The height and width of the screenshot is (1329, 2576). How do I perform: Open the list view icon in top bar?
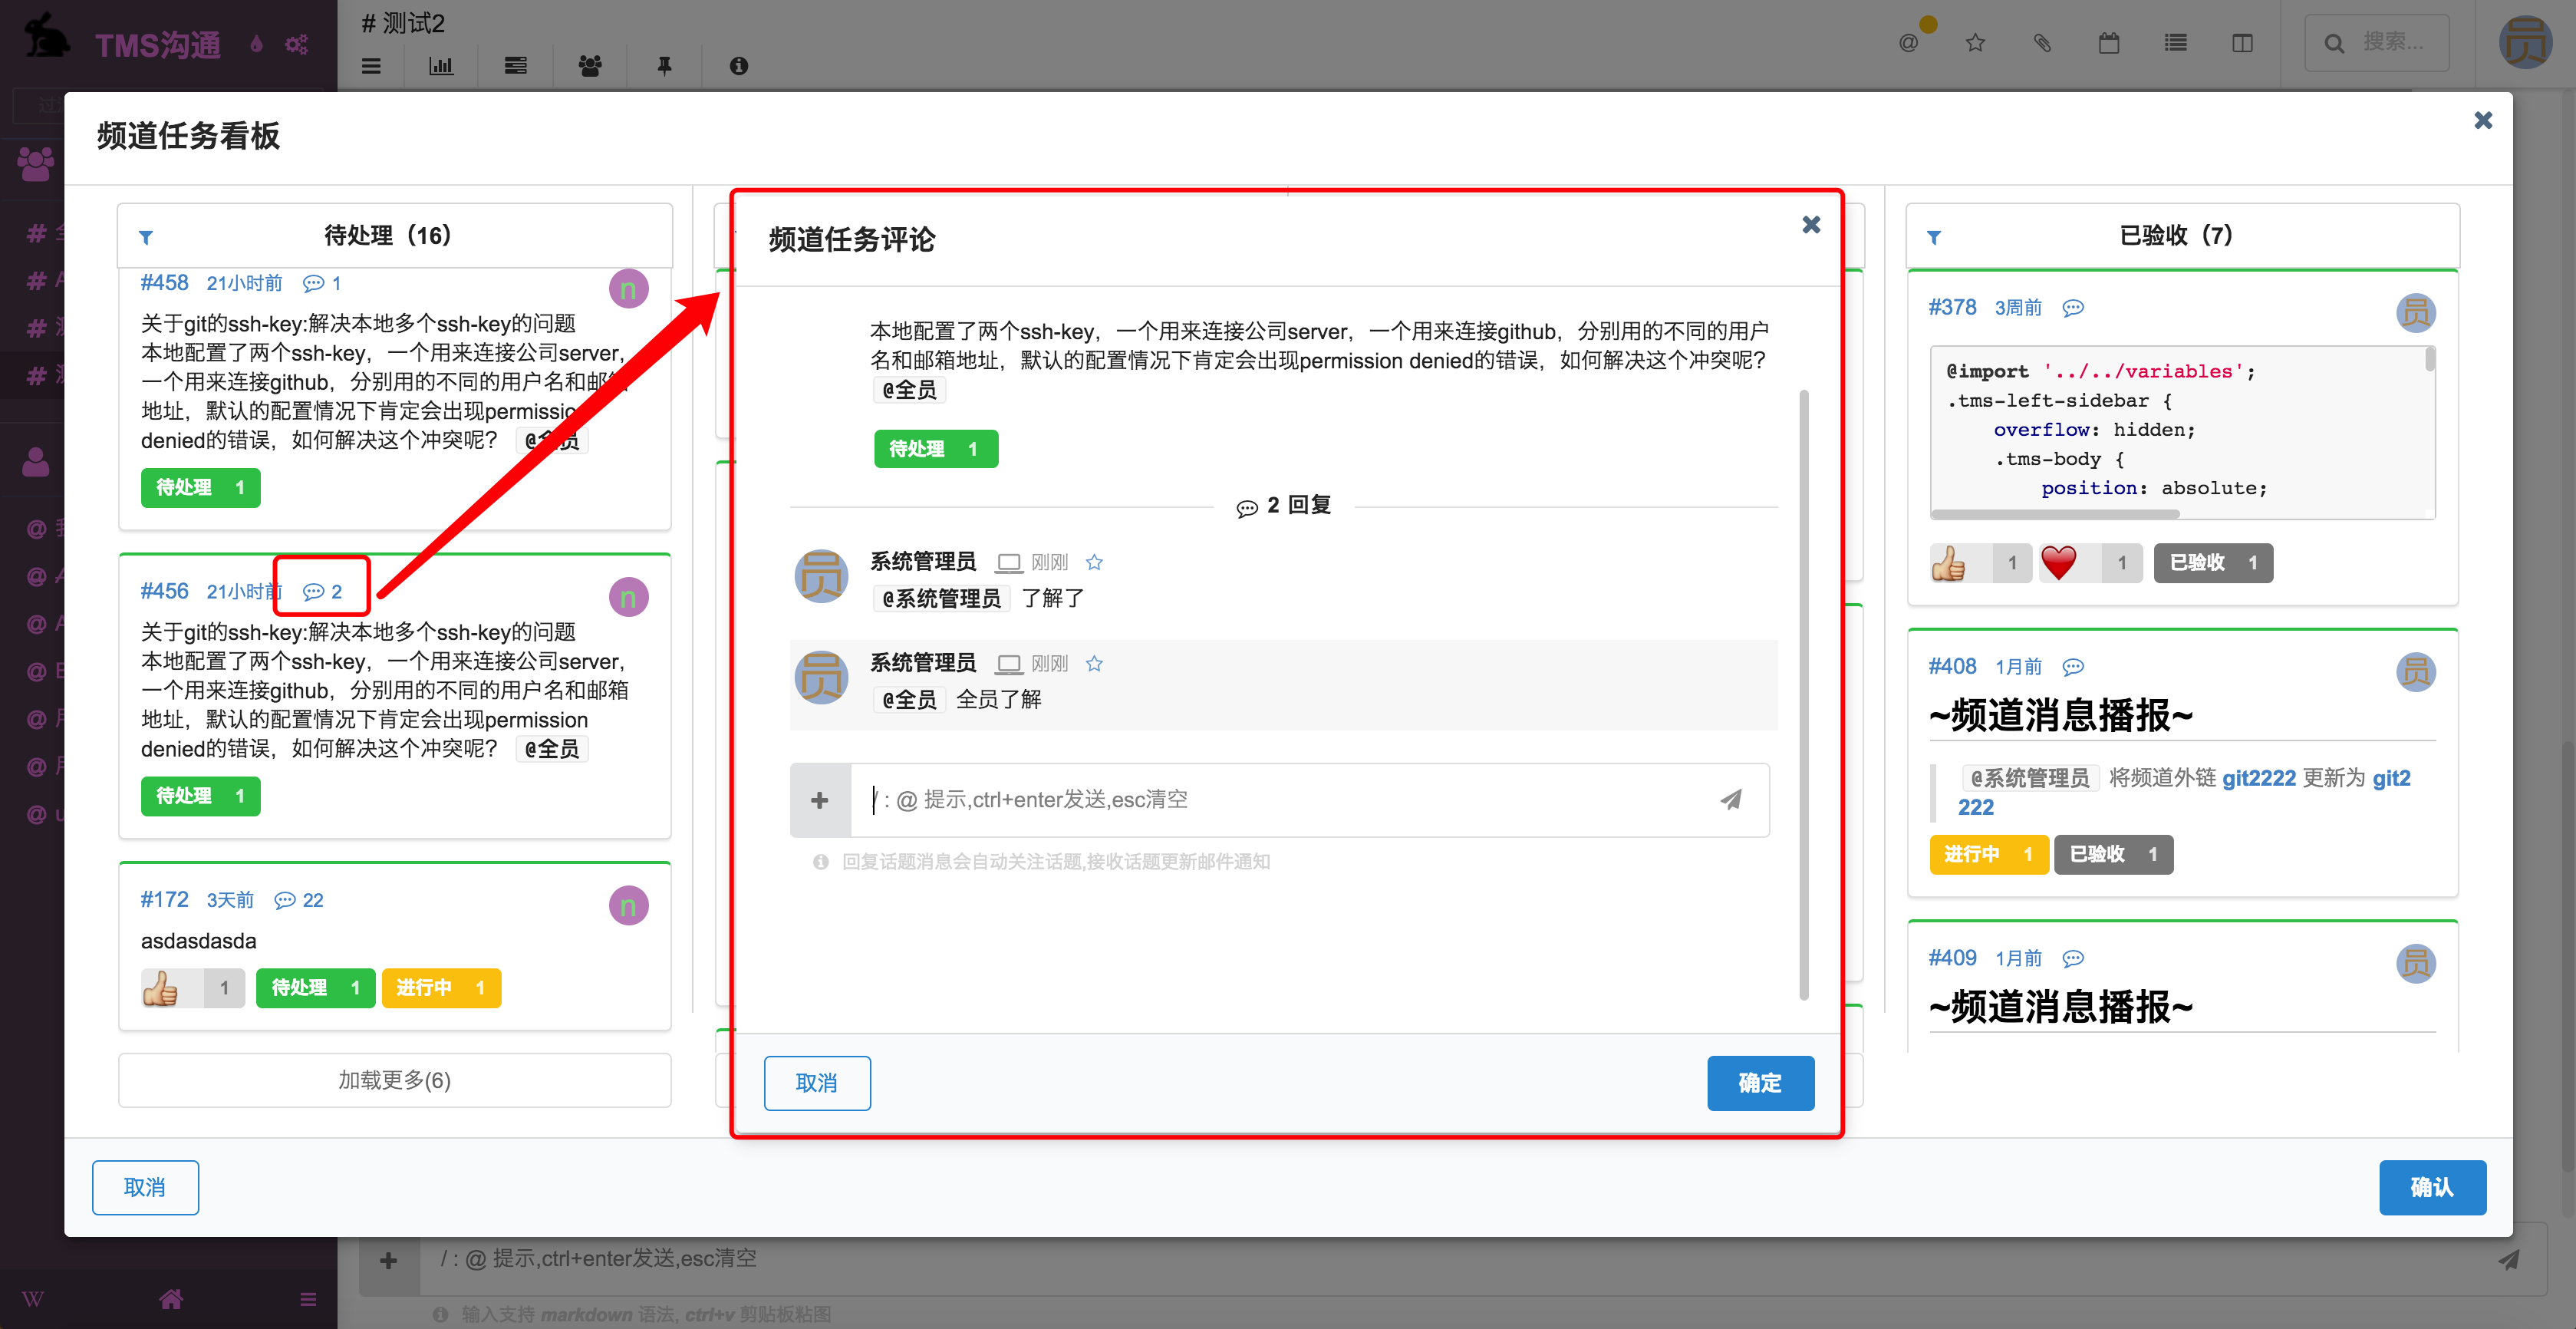pos(2176,43)
